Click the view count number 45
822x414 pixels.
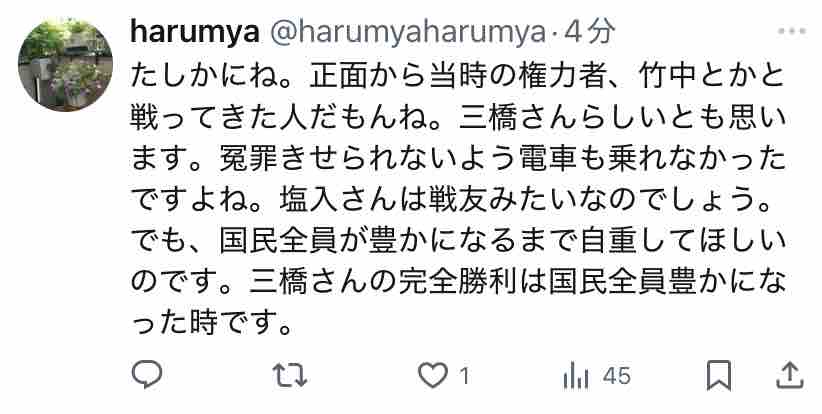tap(616, 376)
